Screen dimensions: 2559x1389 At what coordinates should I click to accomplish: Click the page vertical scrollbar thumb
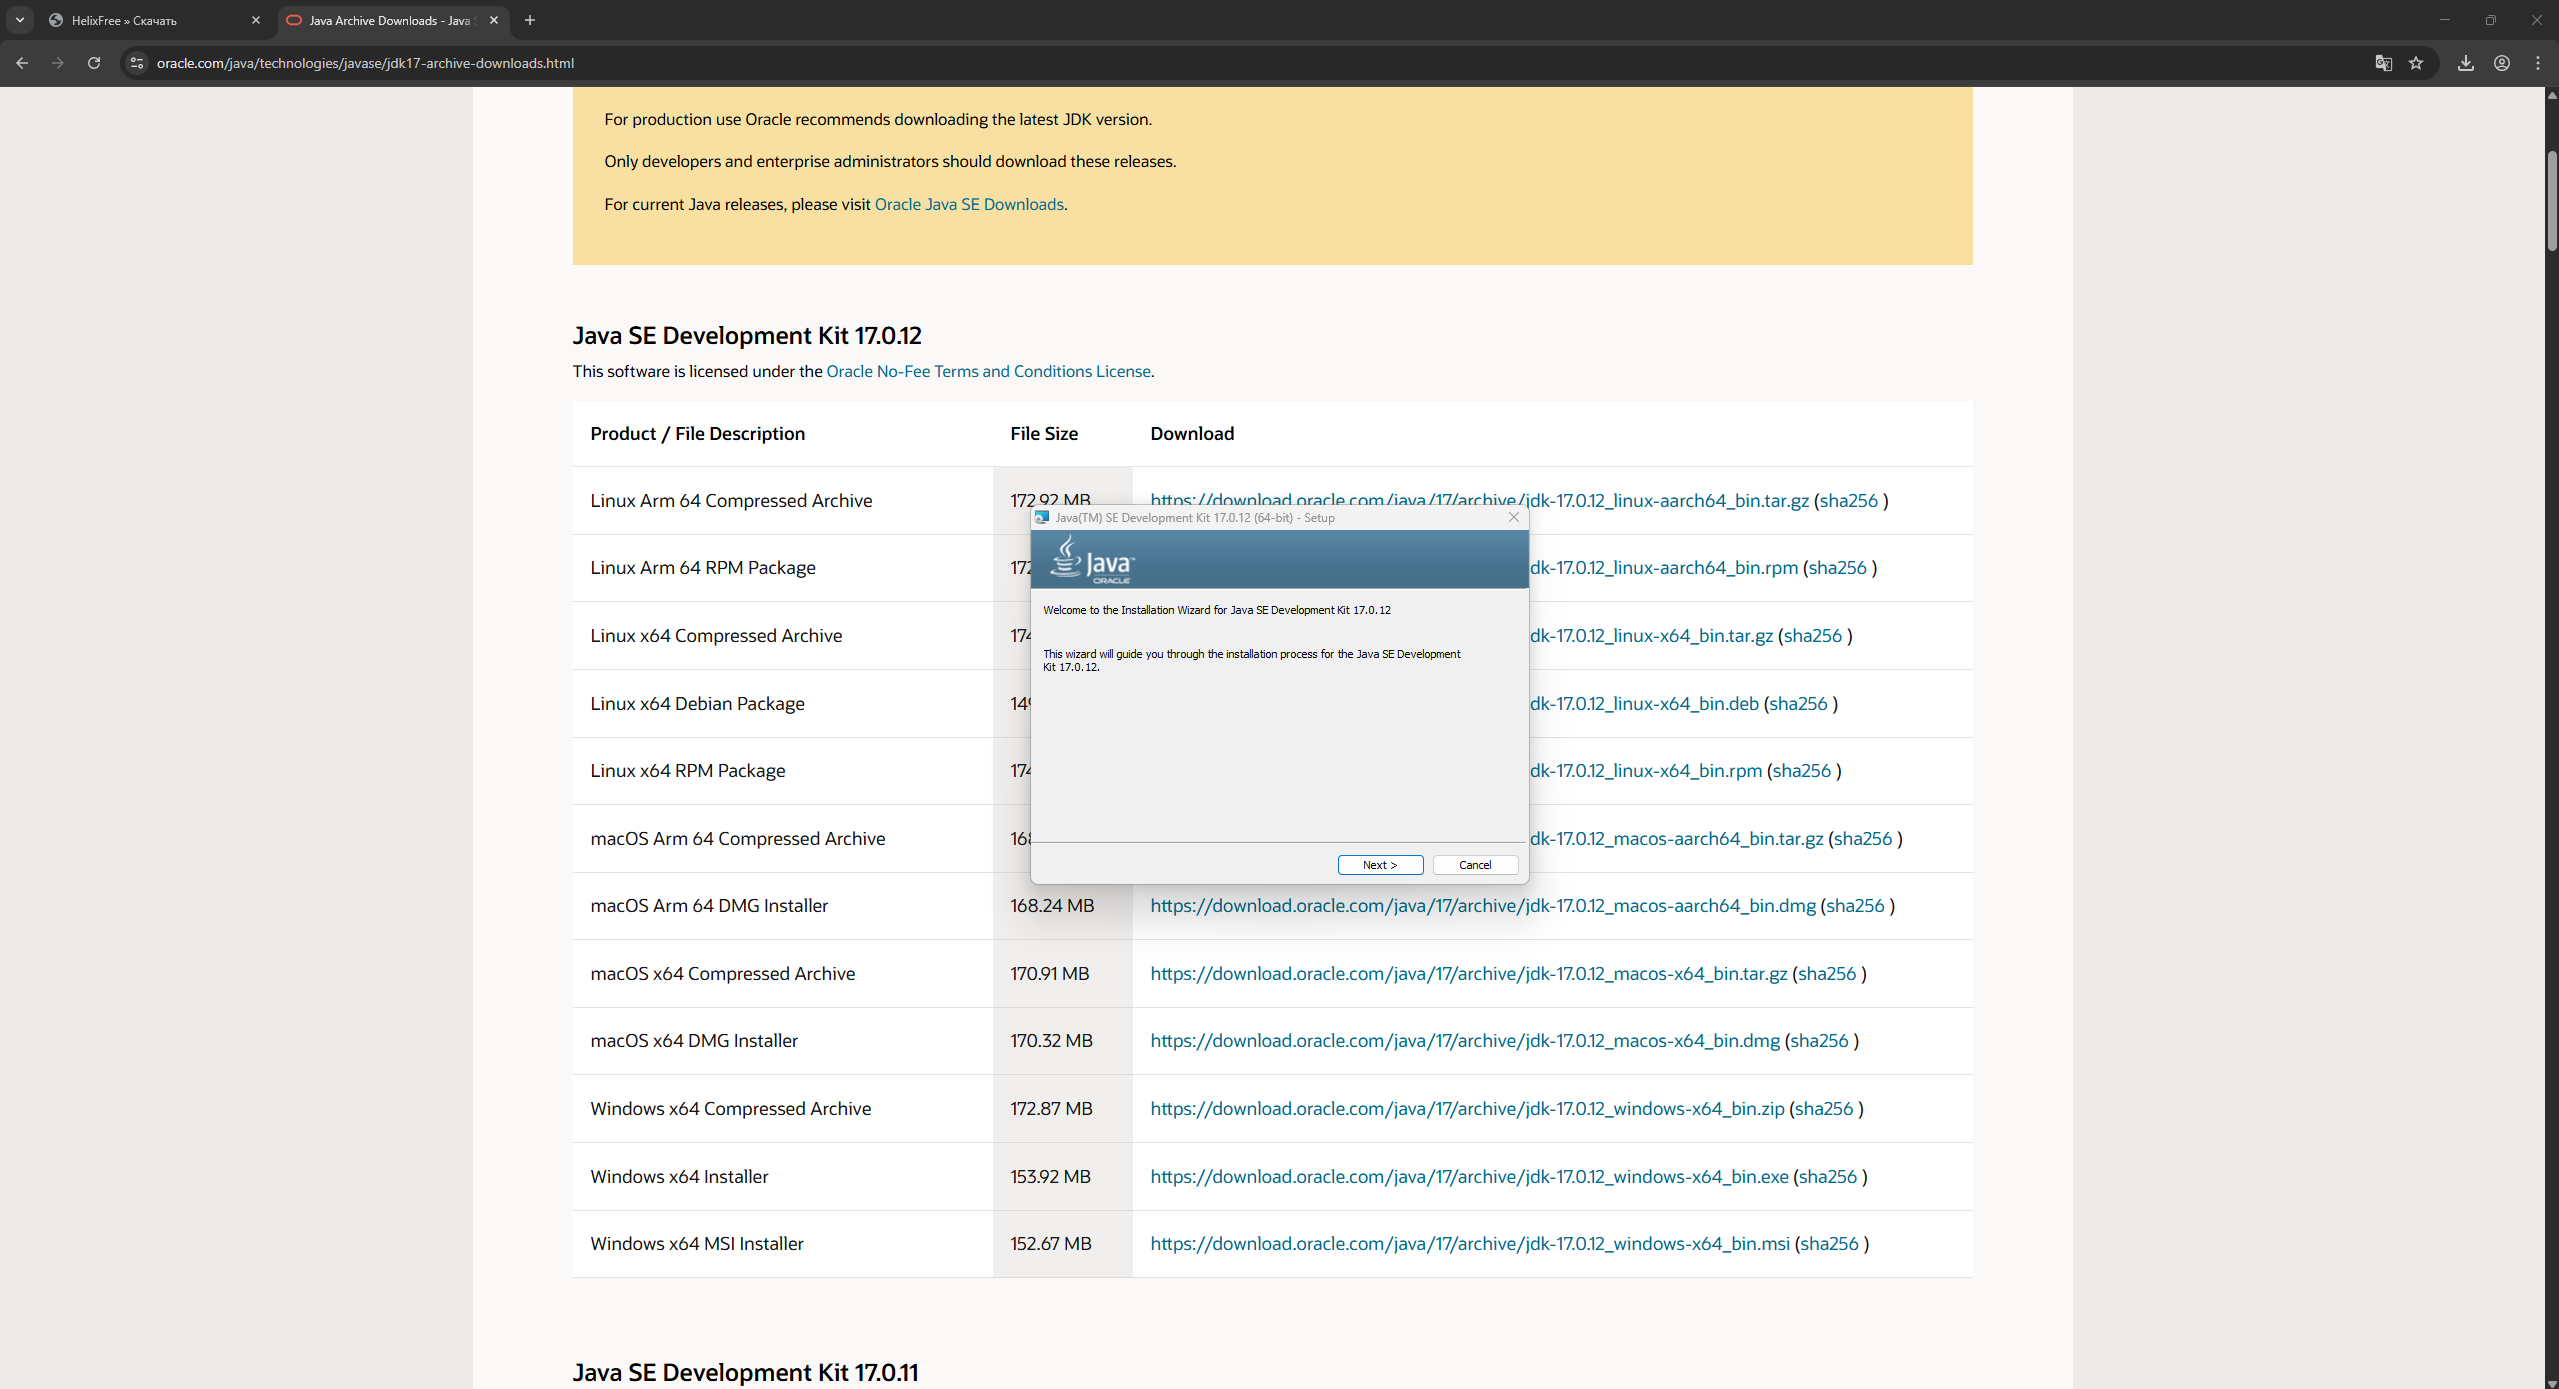click(x=2551, y=200)
